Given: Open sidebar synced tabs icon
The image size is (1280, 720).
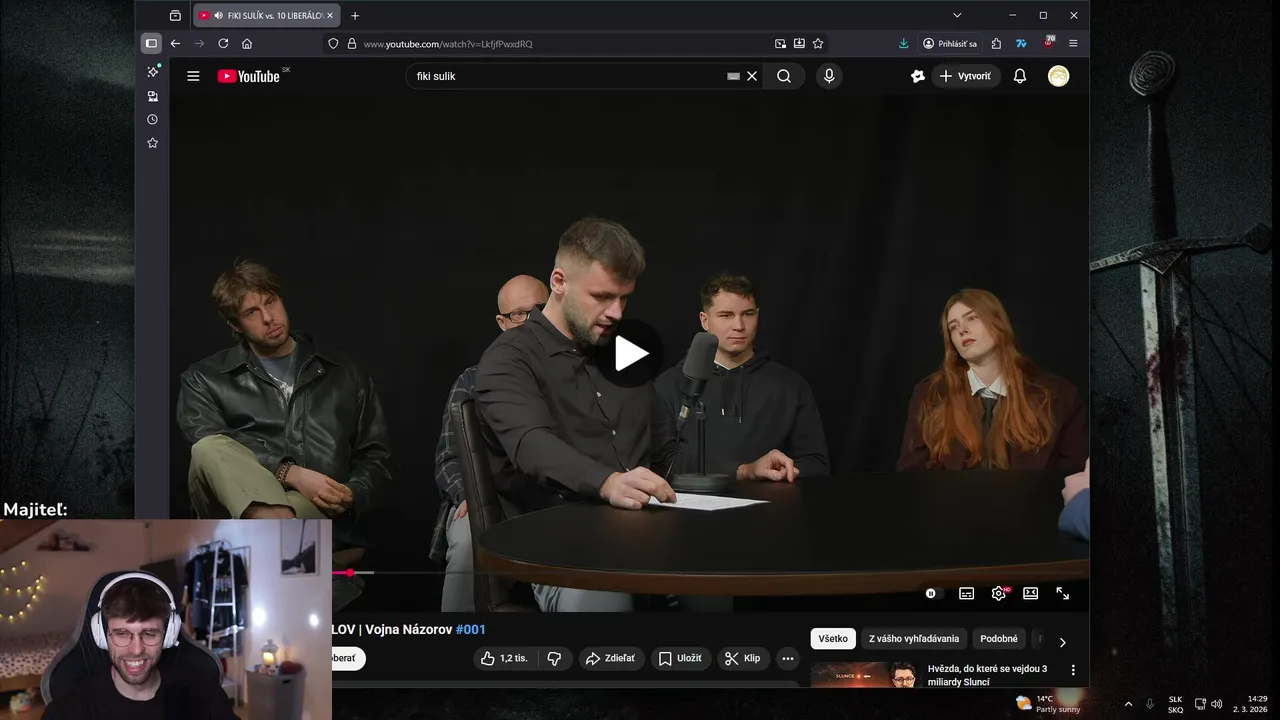Looking at the screenshot, I should 152,96.
